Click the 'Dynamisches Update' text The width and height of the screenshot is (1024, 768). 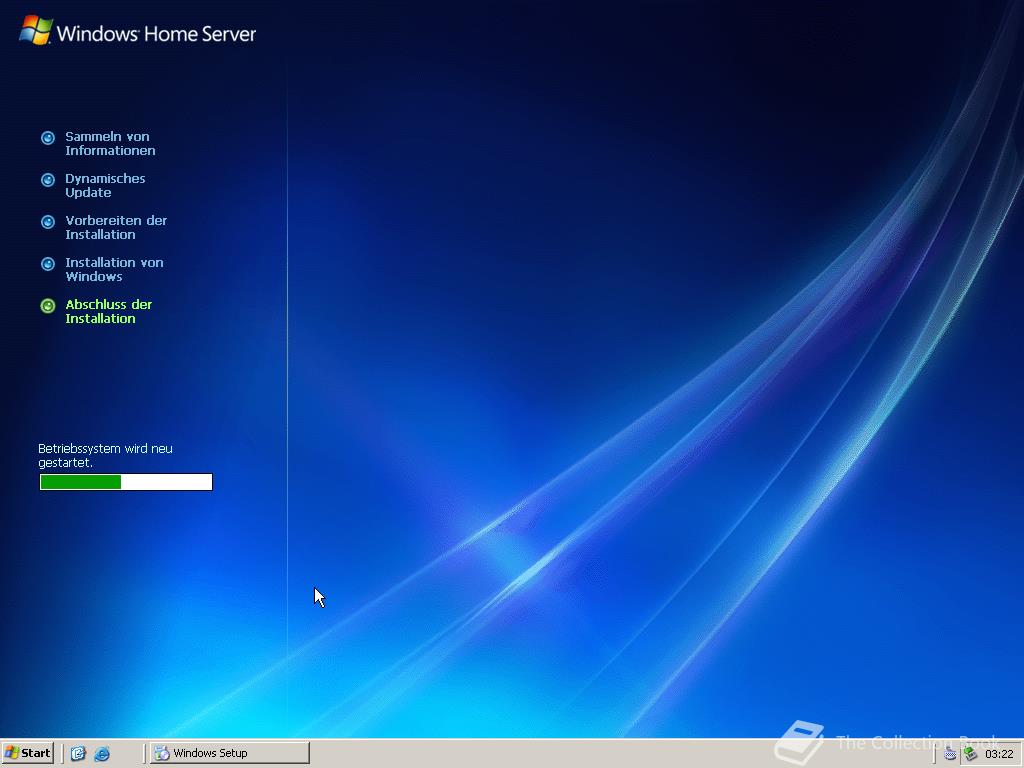click(x=105, y=185)
